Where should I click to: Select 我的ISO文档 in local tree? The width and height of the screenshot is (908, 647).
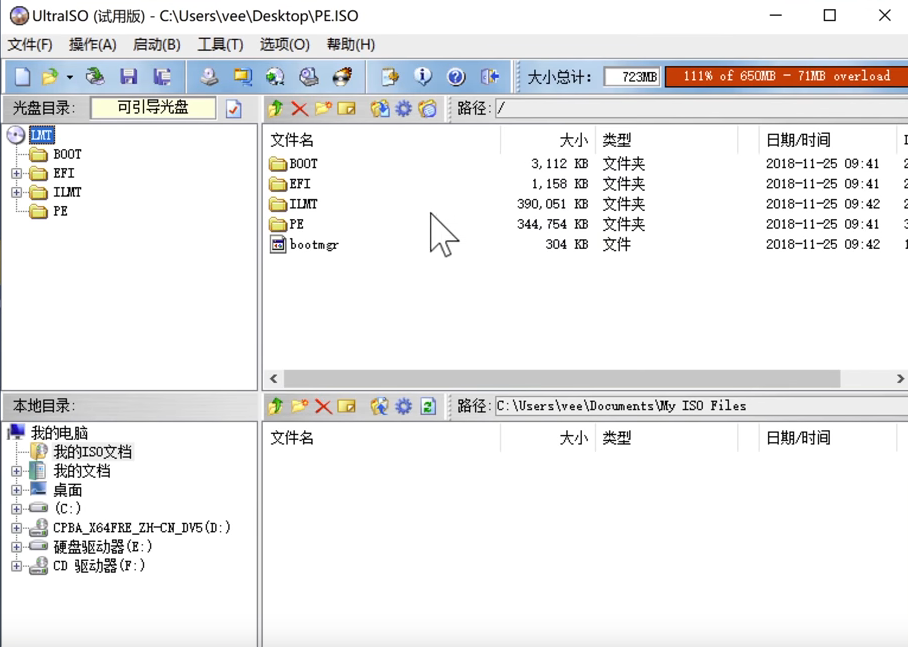(93, 452)
